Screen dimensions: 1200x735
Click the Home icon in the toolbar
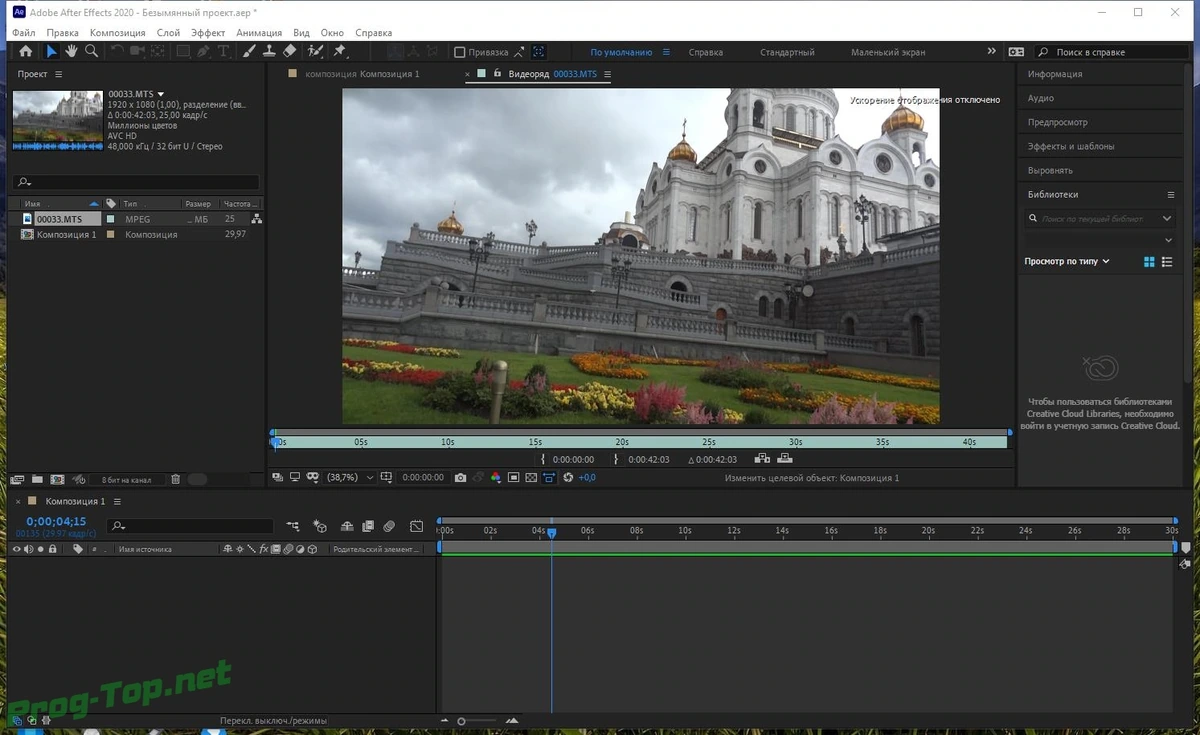click(x=25, y=51)
